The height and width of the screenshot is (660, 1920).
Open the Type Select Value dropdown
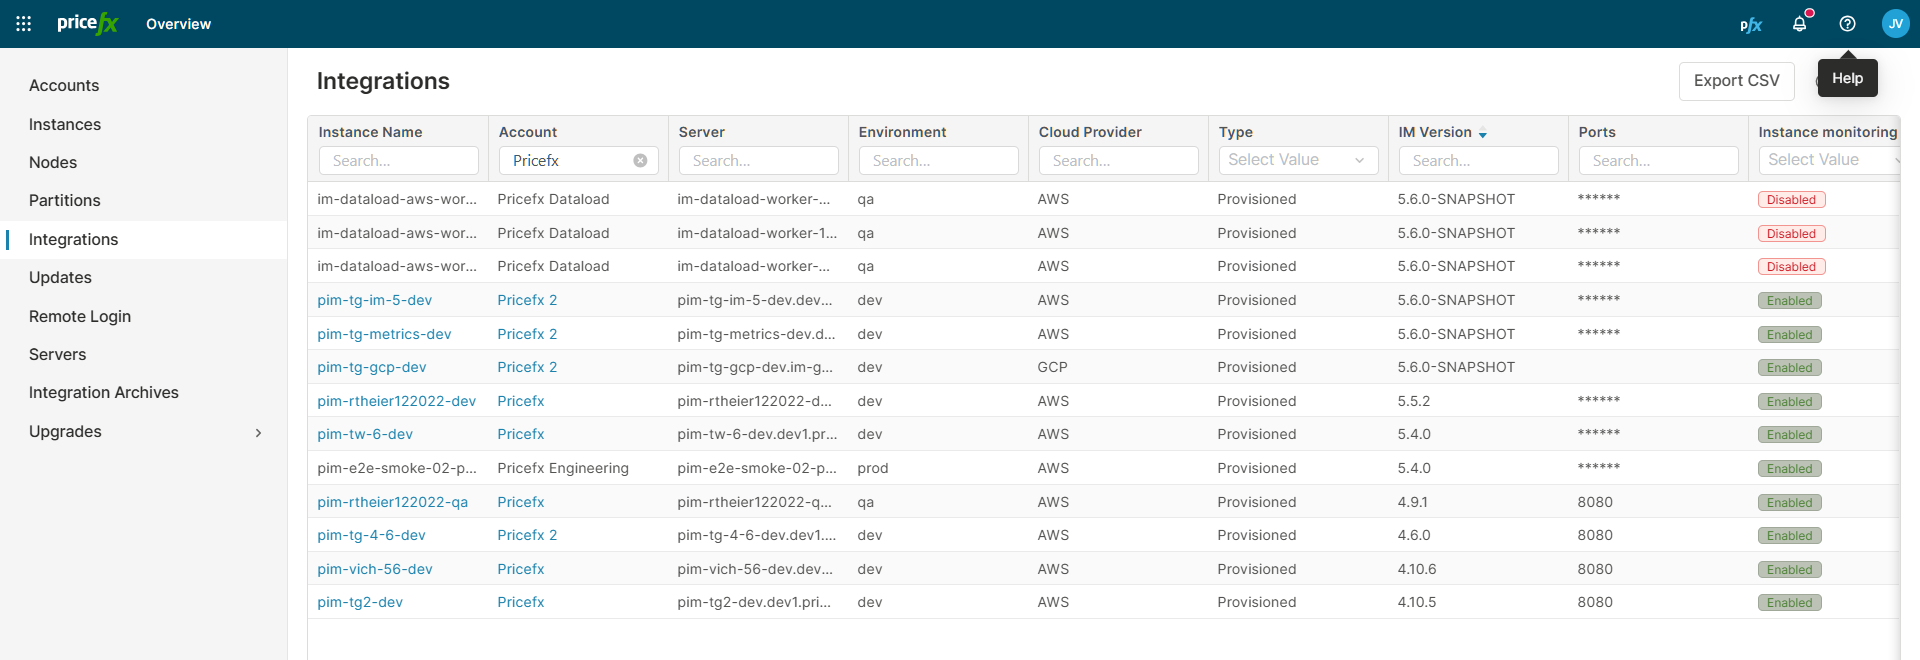(1297, 160)
